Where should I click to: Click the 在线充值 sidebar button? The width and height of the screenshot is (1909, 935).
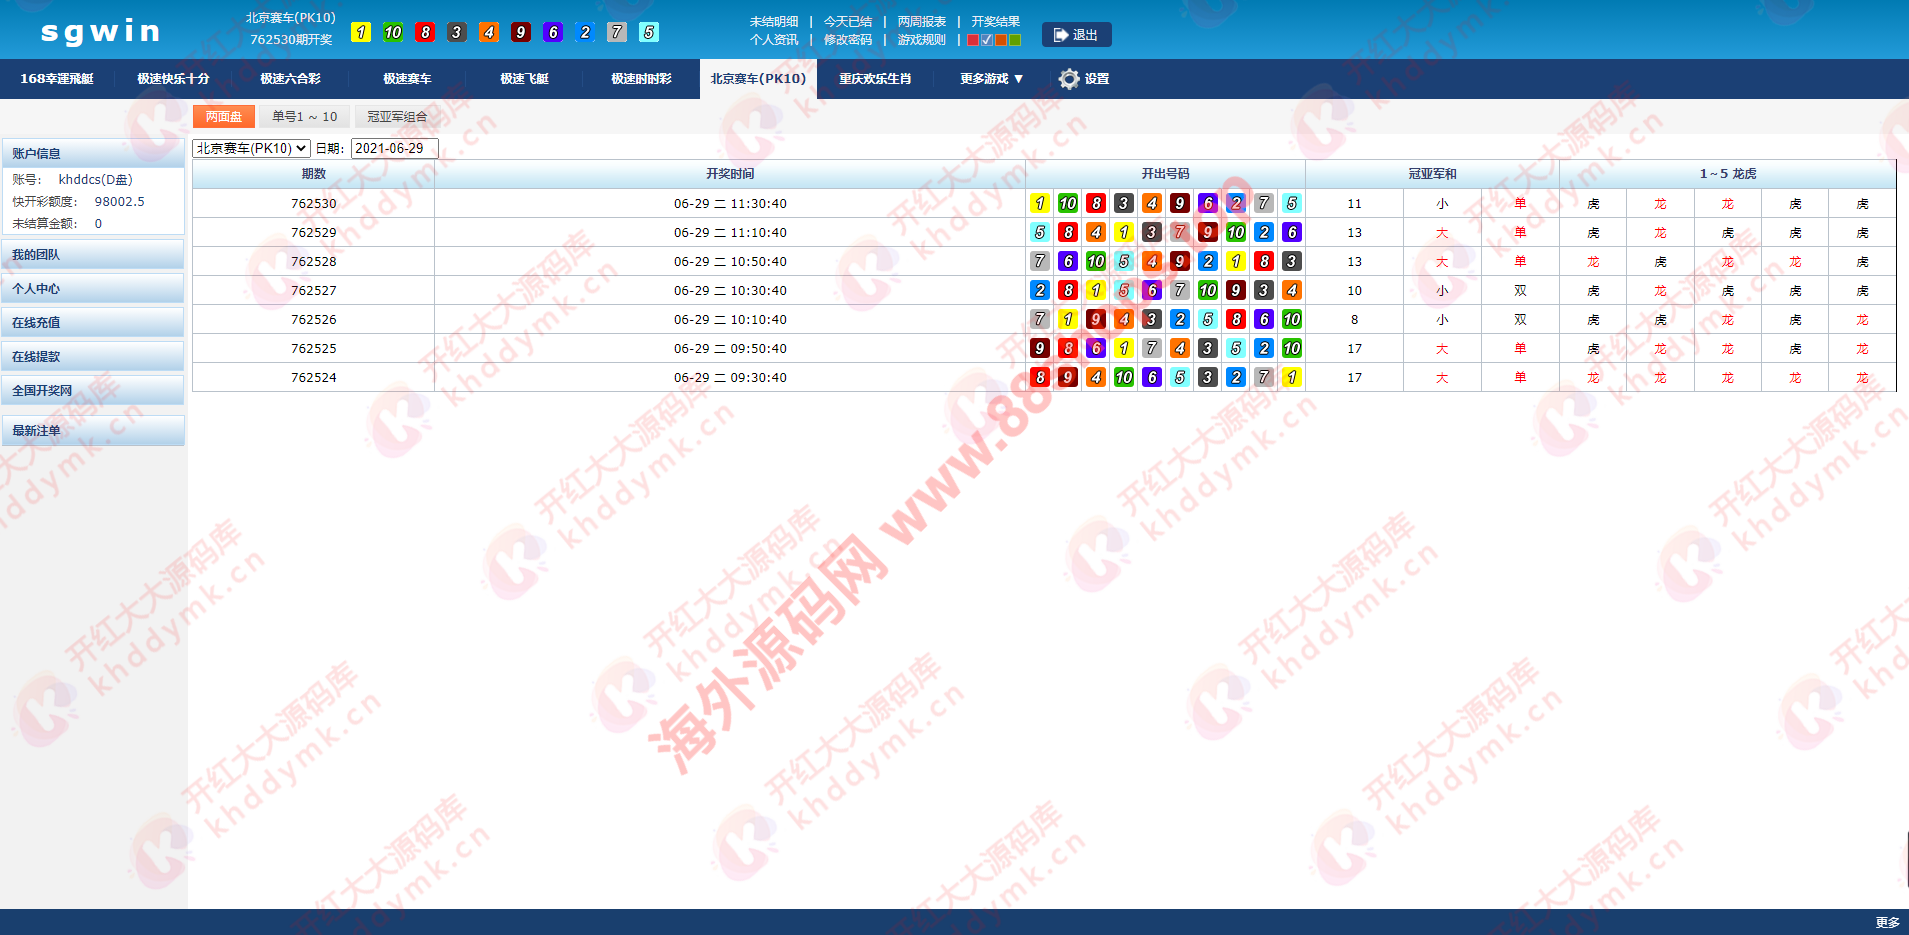pos(93,323)
